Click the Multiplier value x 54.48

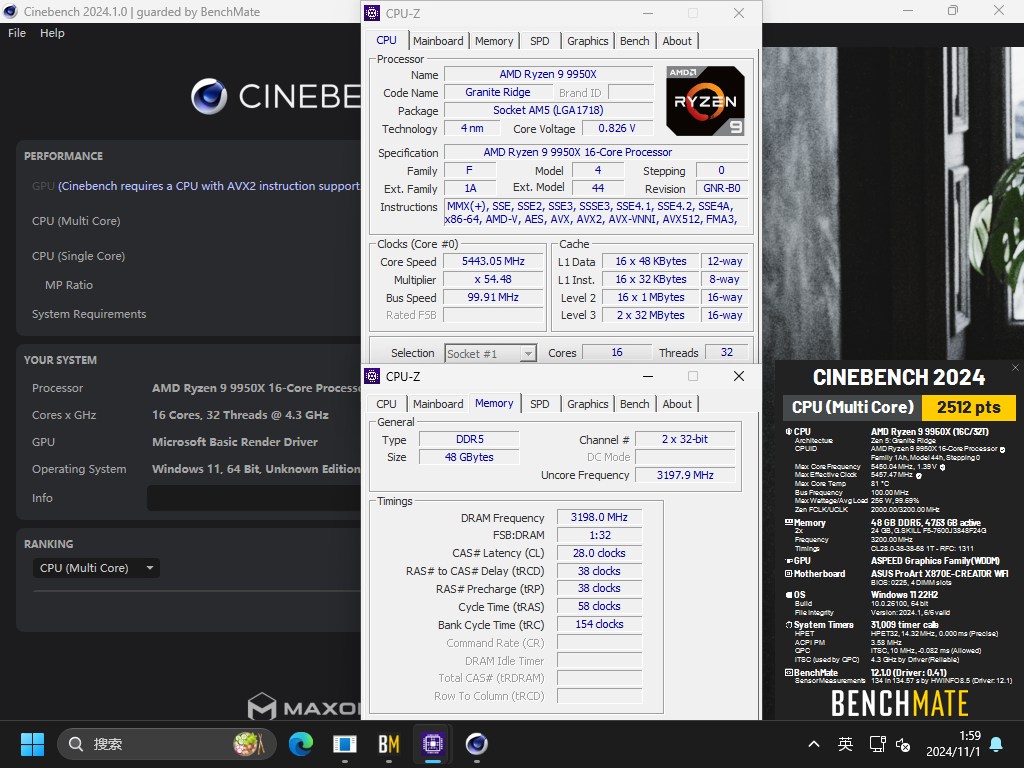click(x=493, y=279)
